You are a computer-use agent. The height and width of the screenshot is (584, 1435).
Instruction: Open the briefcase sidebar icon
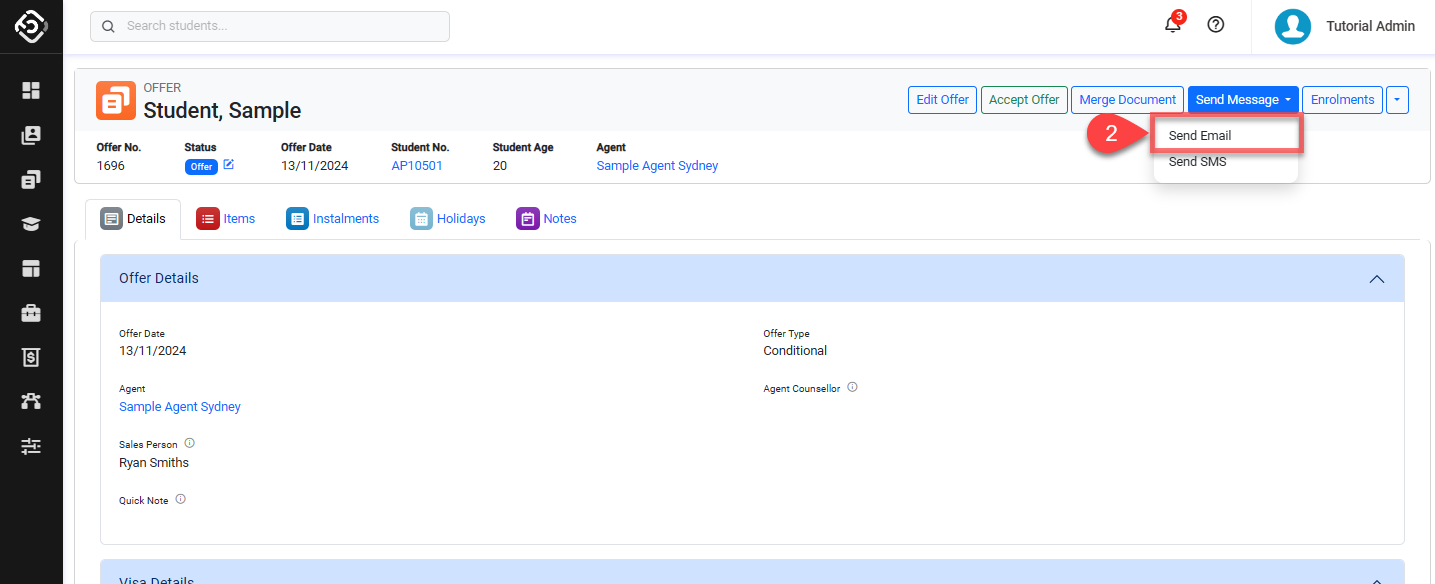tap(31, 313)
